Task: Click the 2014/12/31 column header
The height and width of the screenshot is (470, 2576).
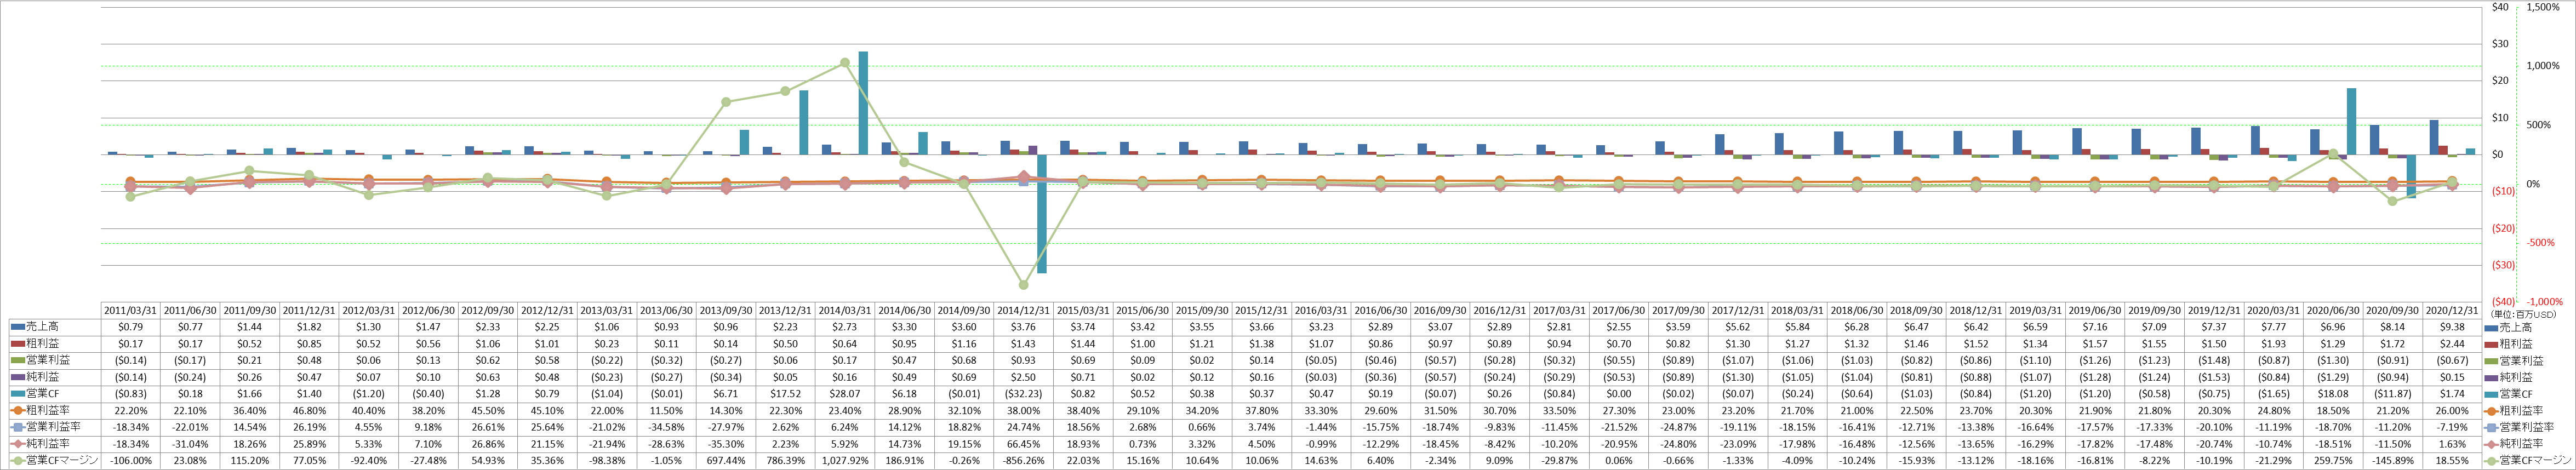Action: point(1024,311)
